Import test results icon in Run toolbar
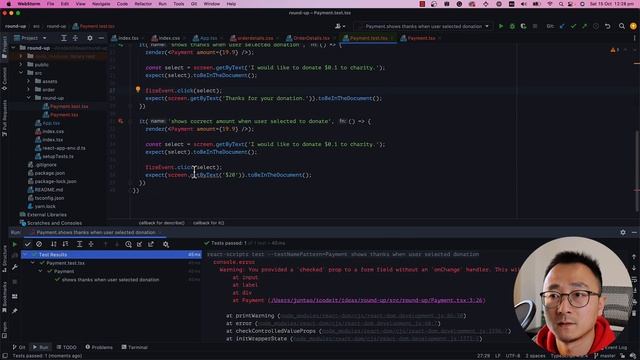The width and height of the screenshot is (640, 360). pyautogui.click(x=140, y=244)
